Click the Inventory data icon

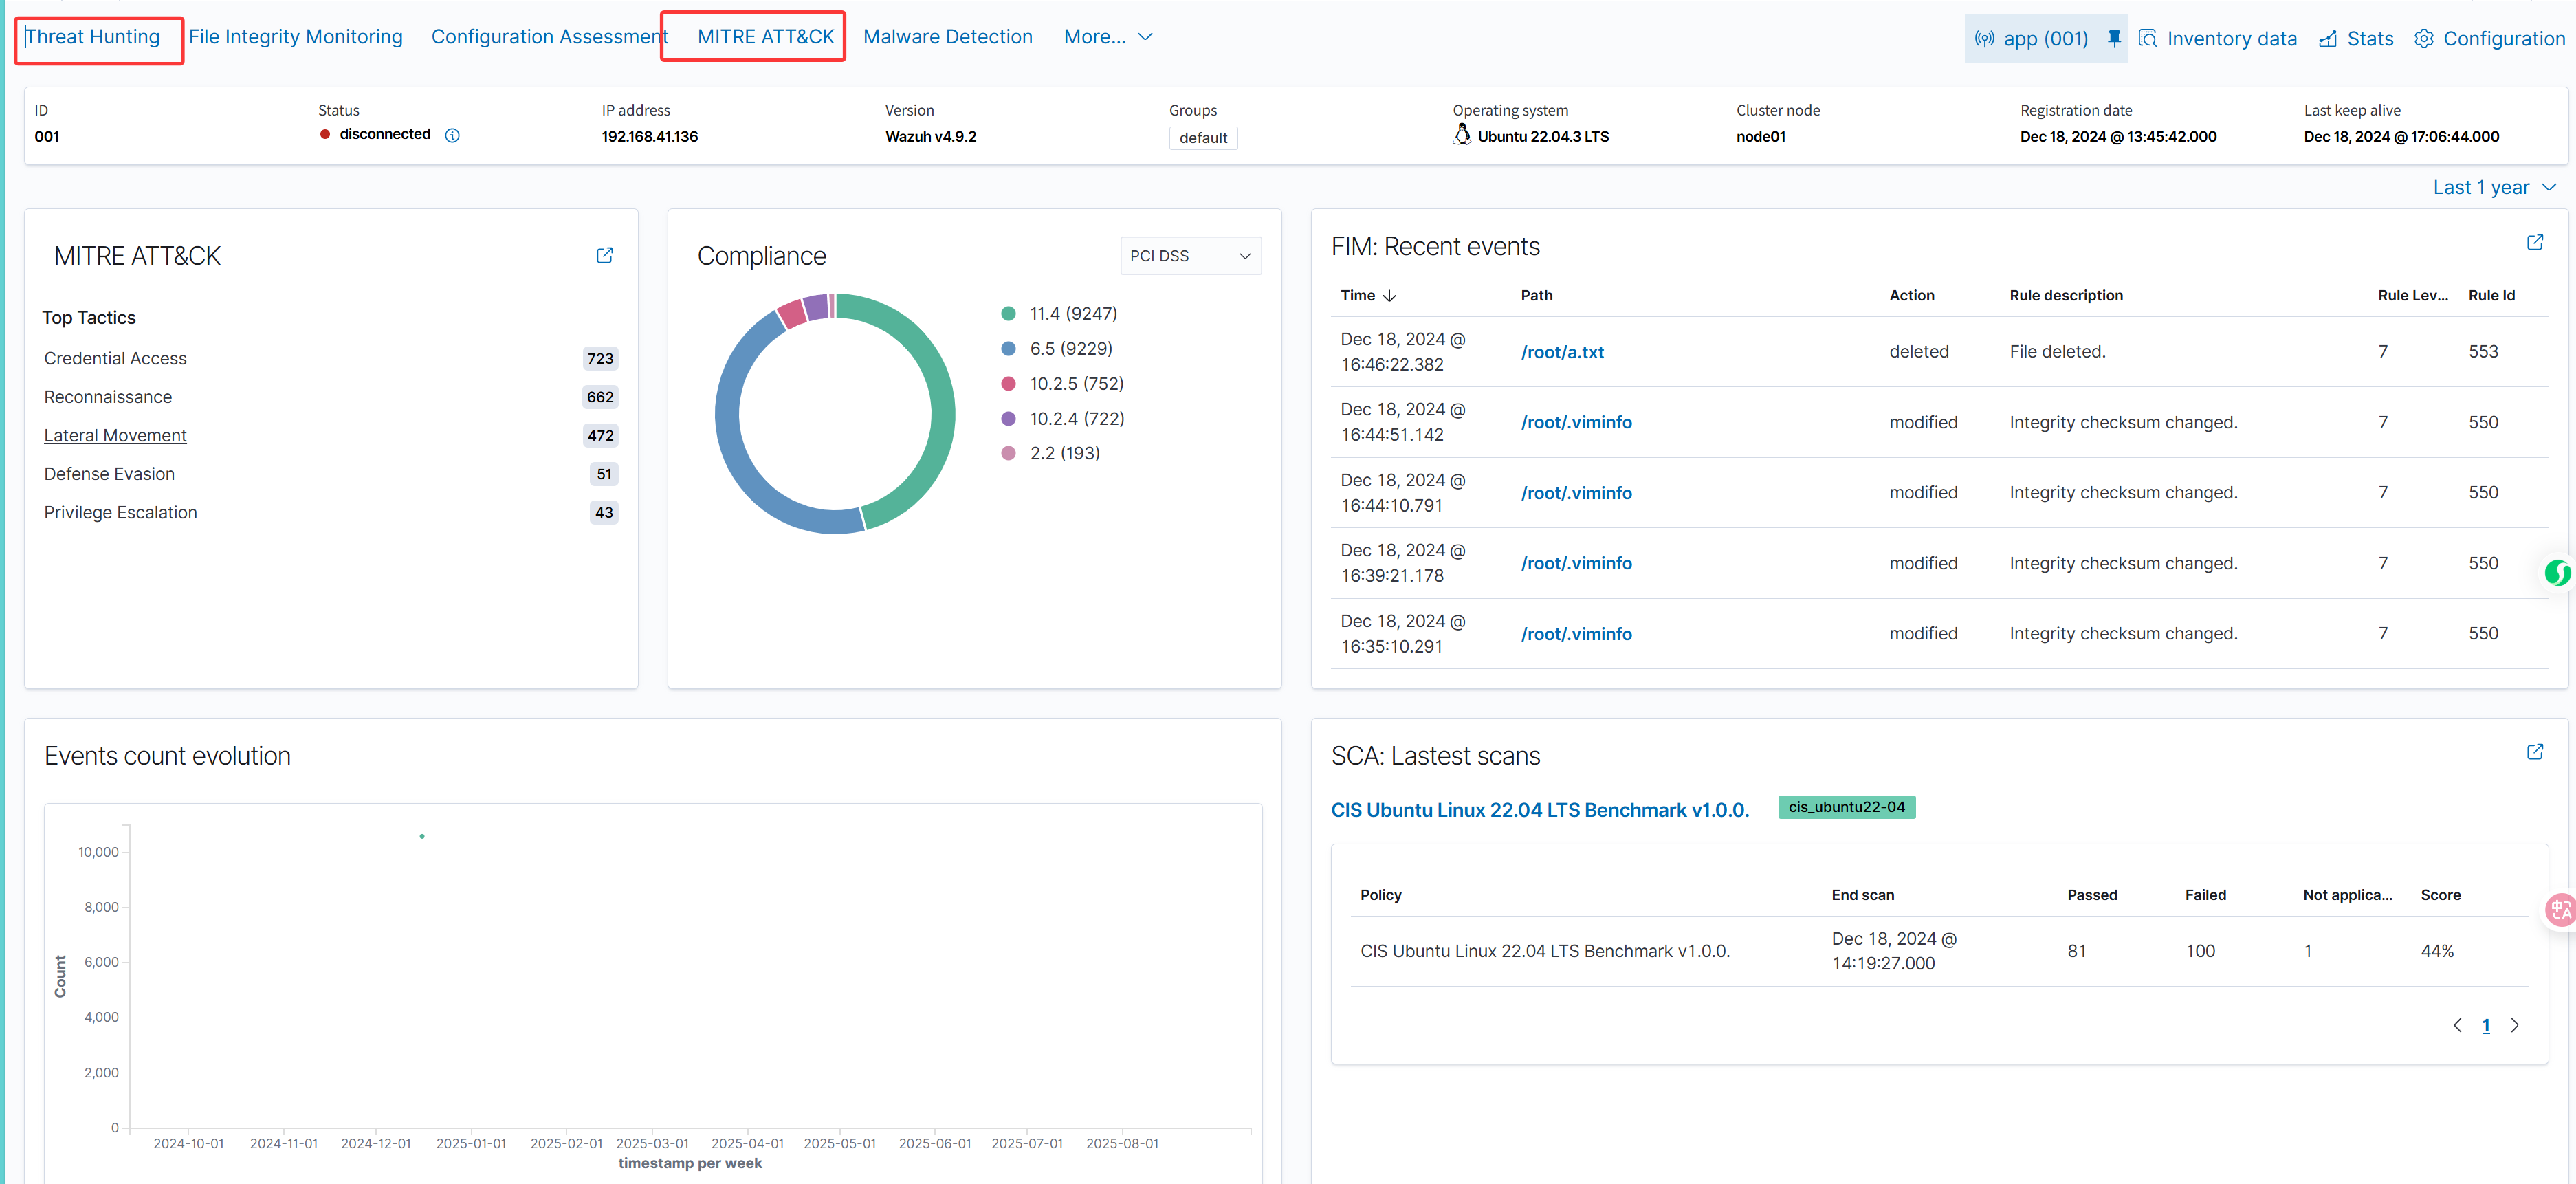2147,39
